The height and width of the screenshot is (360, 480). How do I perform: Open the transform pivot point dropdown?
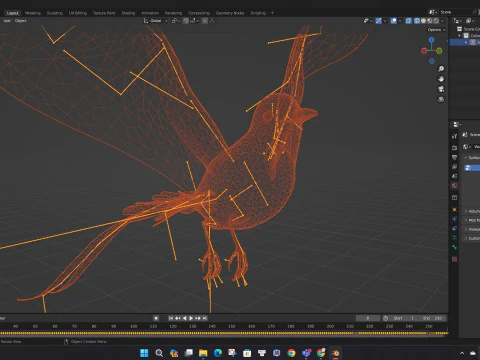175,21
